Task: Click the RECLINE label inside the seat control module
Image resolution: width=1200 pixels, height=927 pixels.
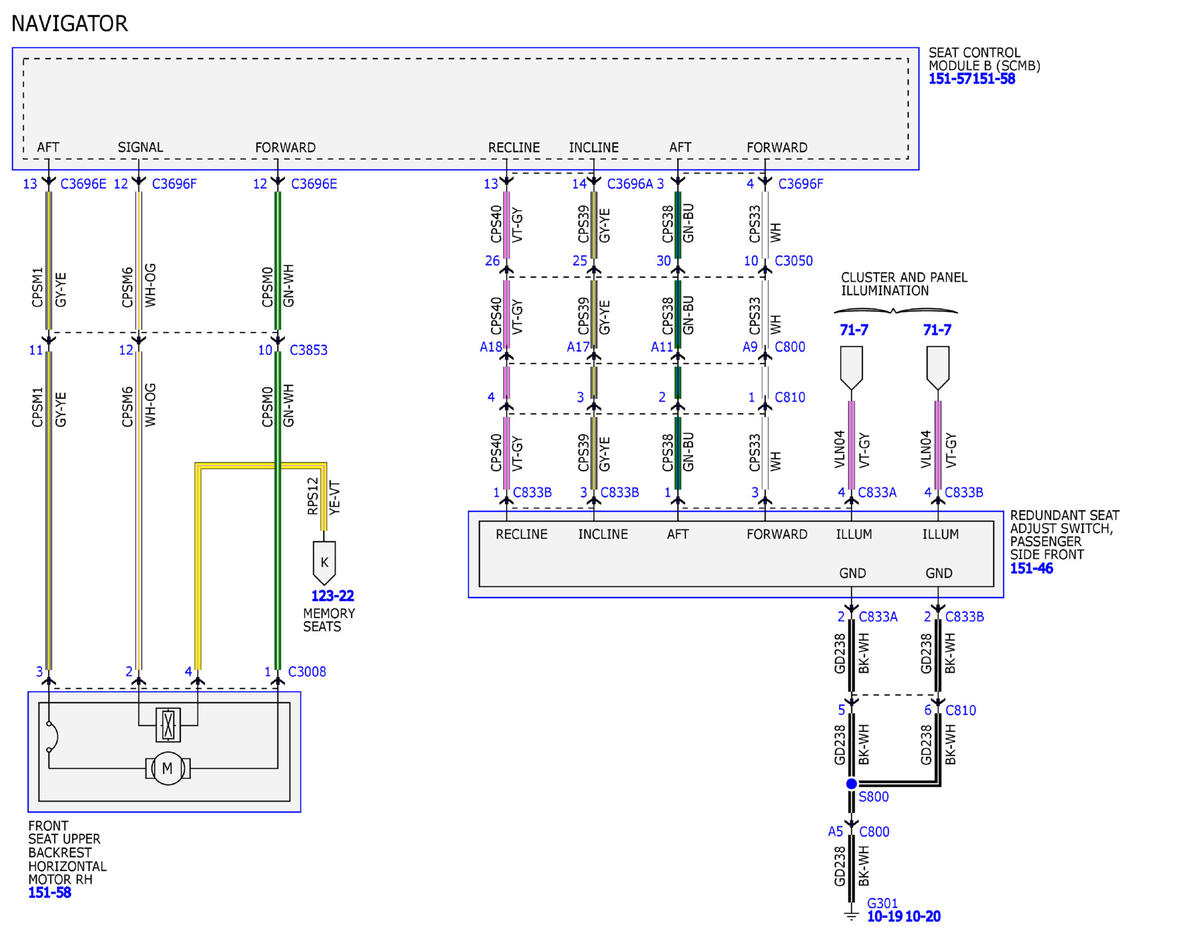Action: click(x=514, y=147)
